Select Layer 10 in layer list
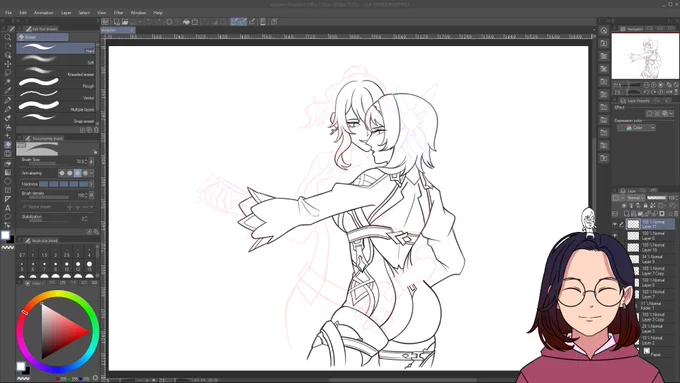680x383 pixels. pyautogui.click(x=650, y=248)
